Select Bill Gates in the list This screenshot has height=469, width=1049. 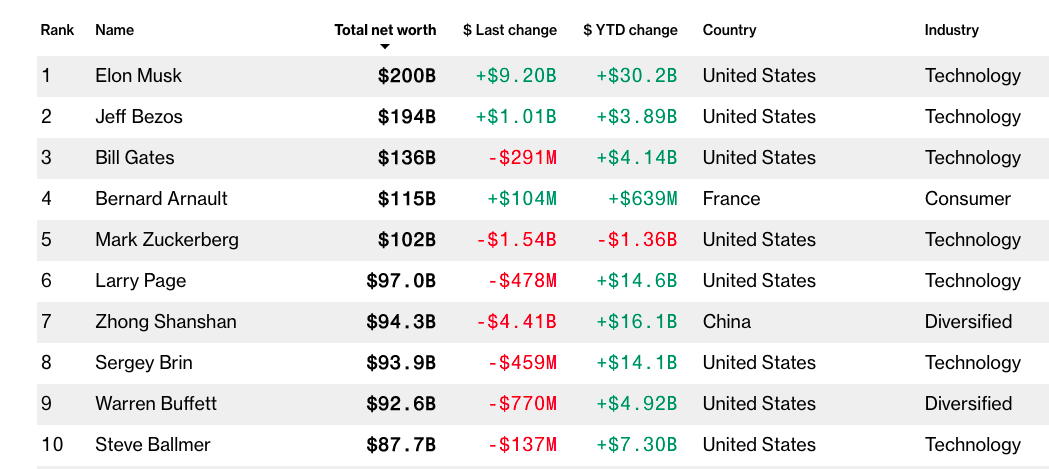[134, 158]
